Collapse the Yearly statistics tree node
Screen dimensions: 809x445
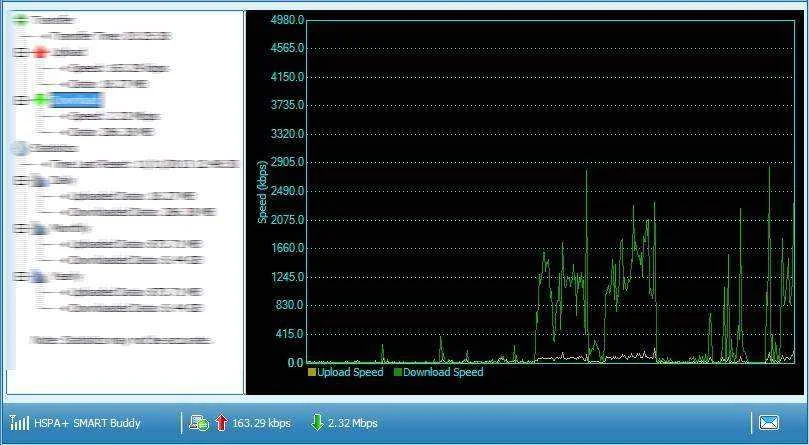(18, 276)
